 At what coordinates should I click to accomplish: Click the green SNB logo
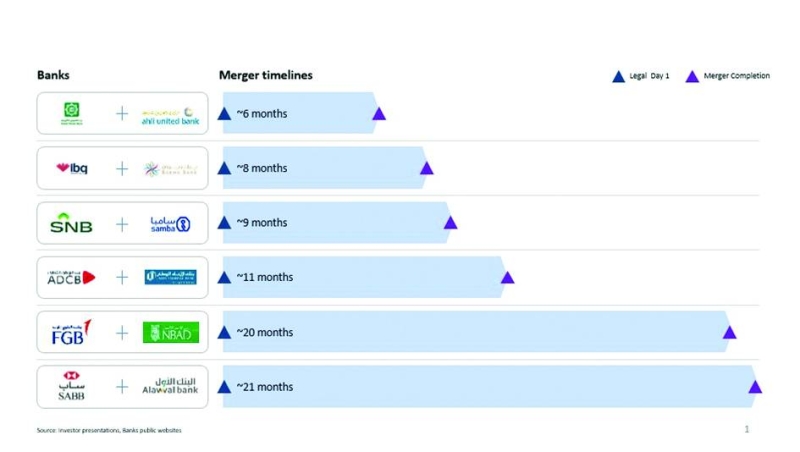click(71, 224)
